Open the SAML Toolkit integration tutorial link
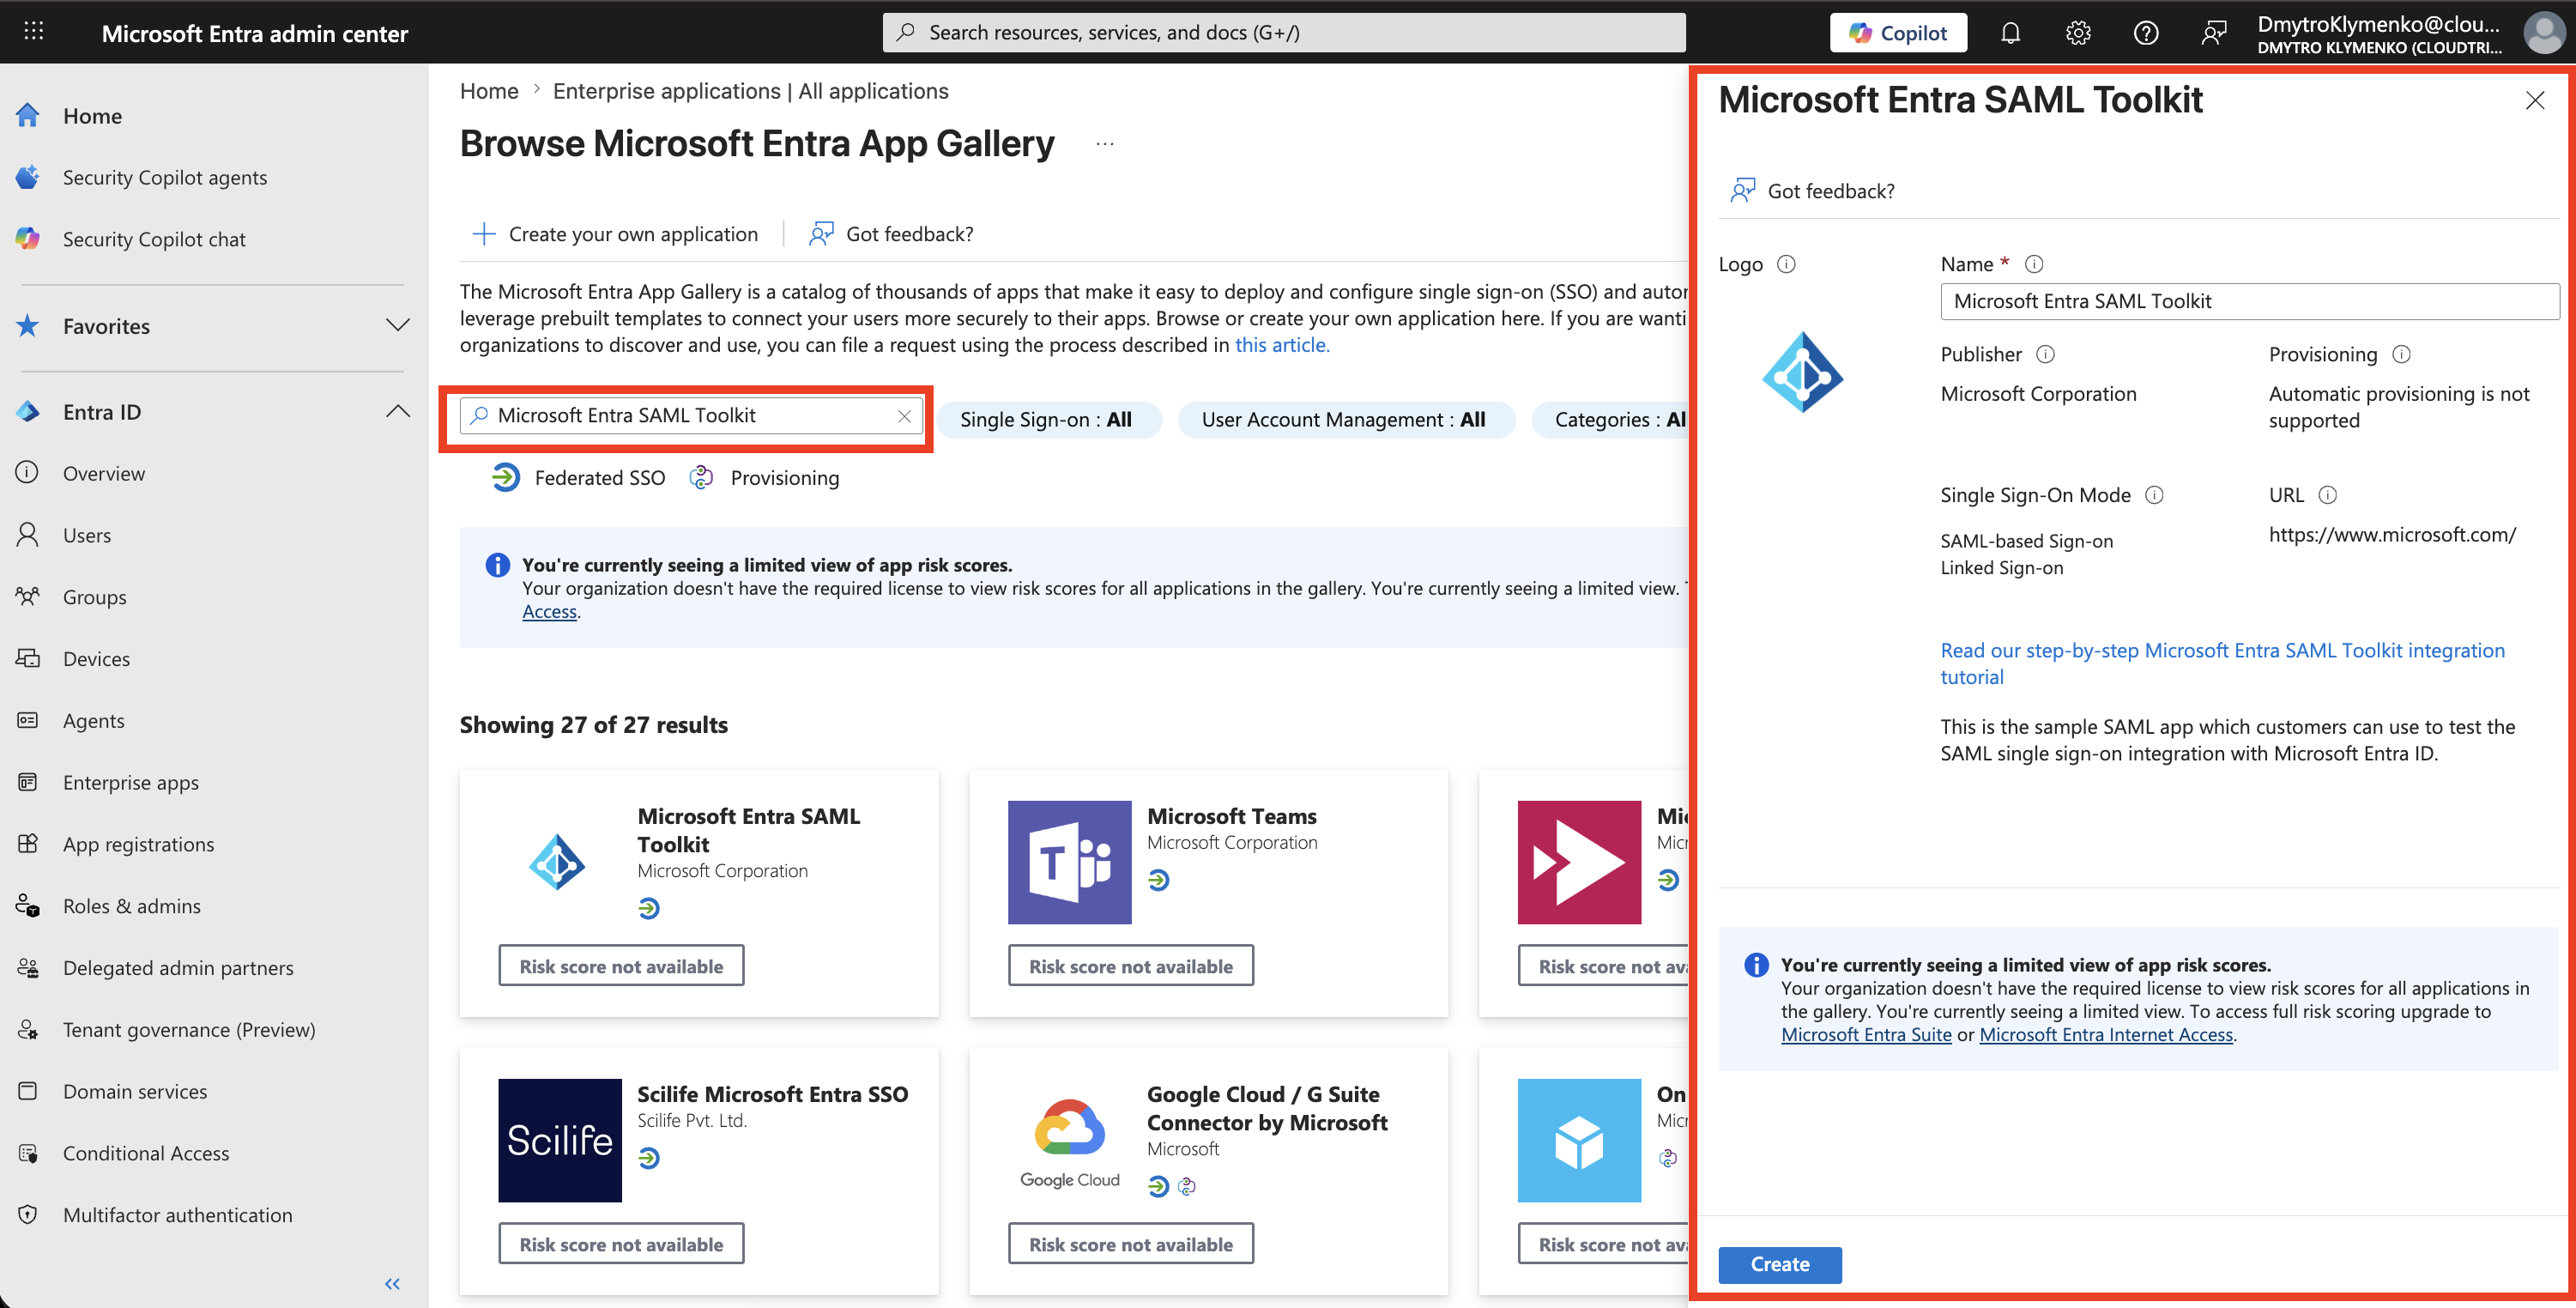Screen dimensions: 2576x1308 [x=2222, y=664]
